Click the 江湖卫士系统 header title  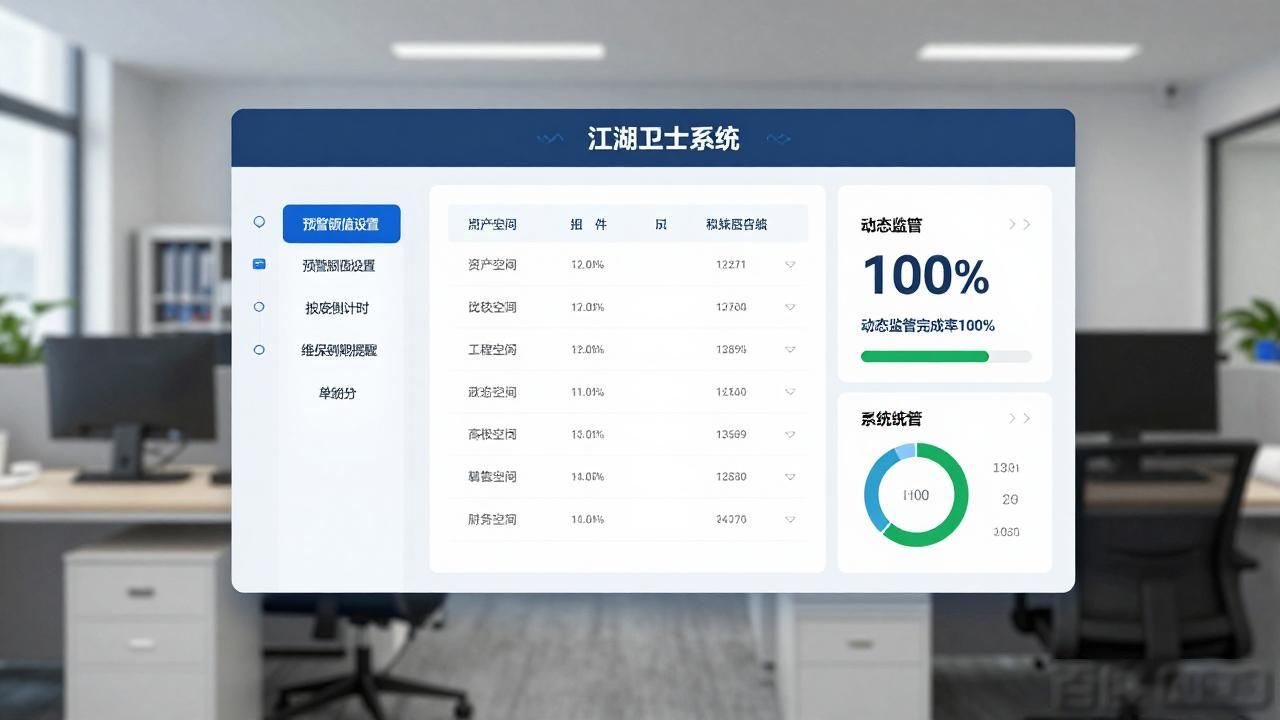click(x=664, y=139)
